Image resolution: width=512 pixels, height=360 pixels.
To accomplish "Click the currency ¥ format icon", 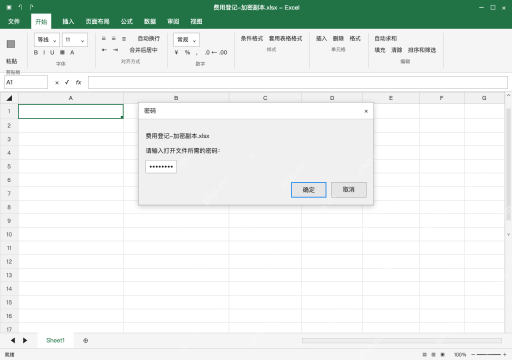I will 176,52.
